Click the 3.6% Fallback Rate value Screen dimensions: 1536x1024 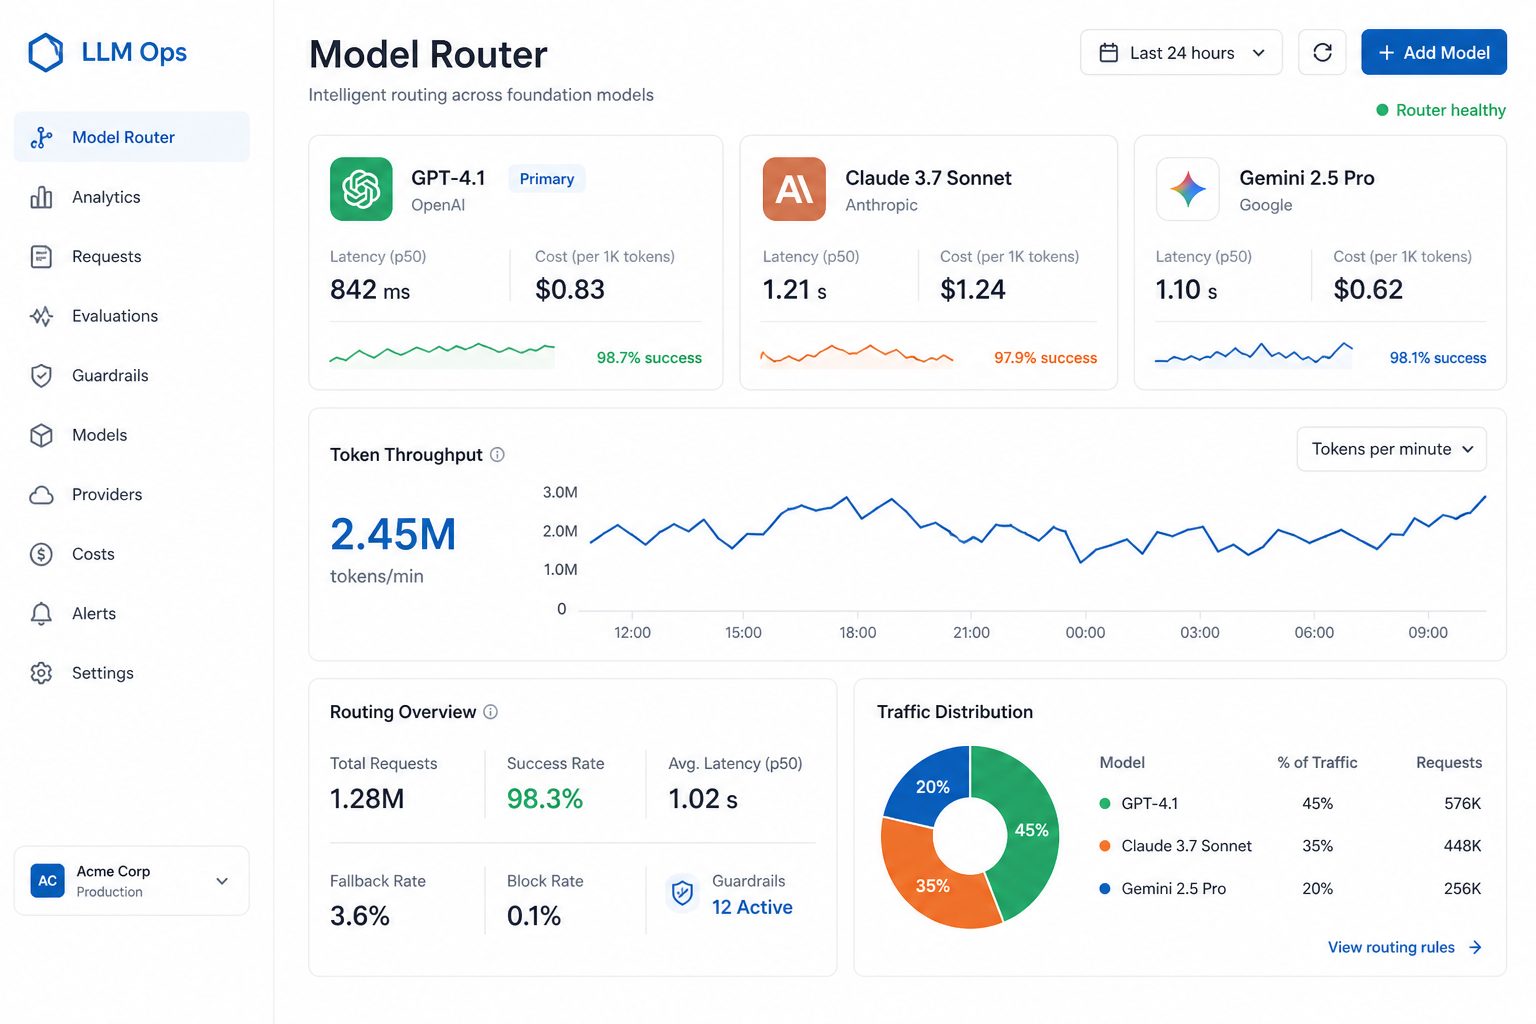[x=360, y=916]
